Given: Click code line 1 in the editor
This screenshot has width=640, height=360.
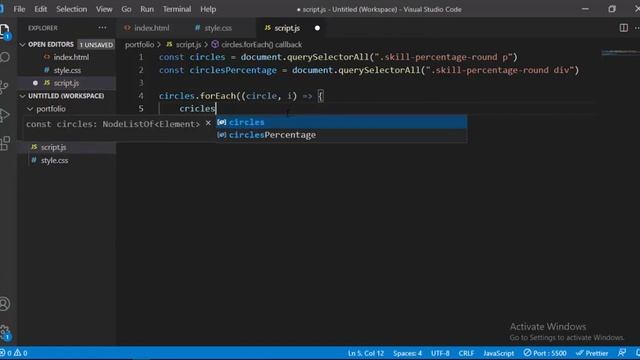Looking at the screenshot, I should (338, 57).
